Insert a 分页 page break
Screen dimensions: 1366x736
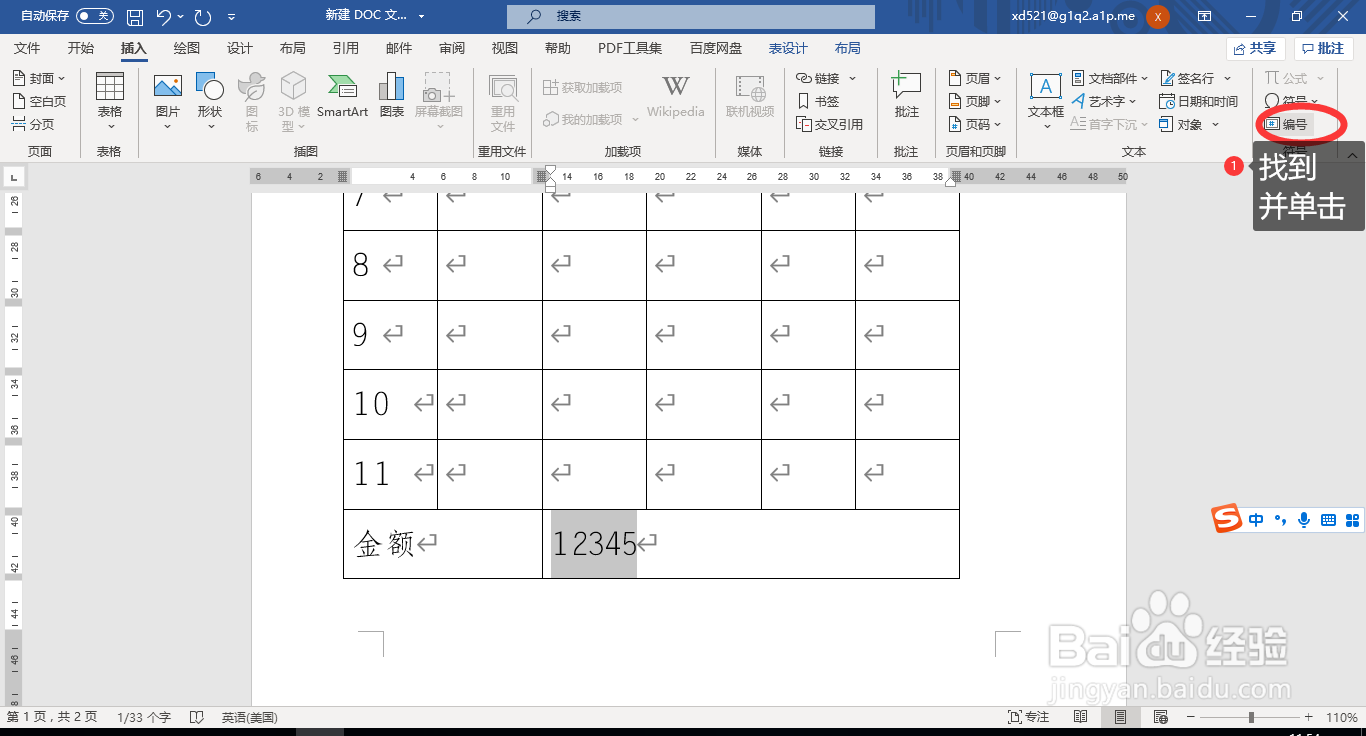(x=34, y=124)
